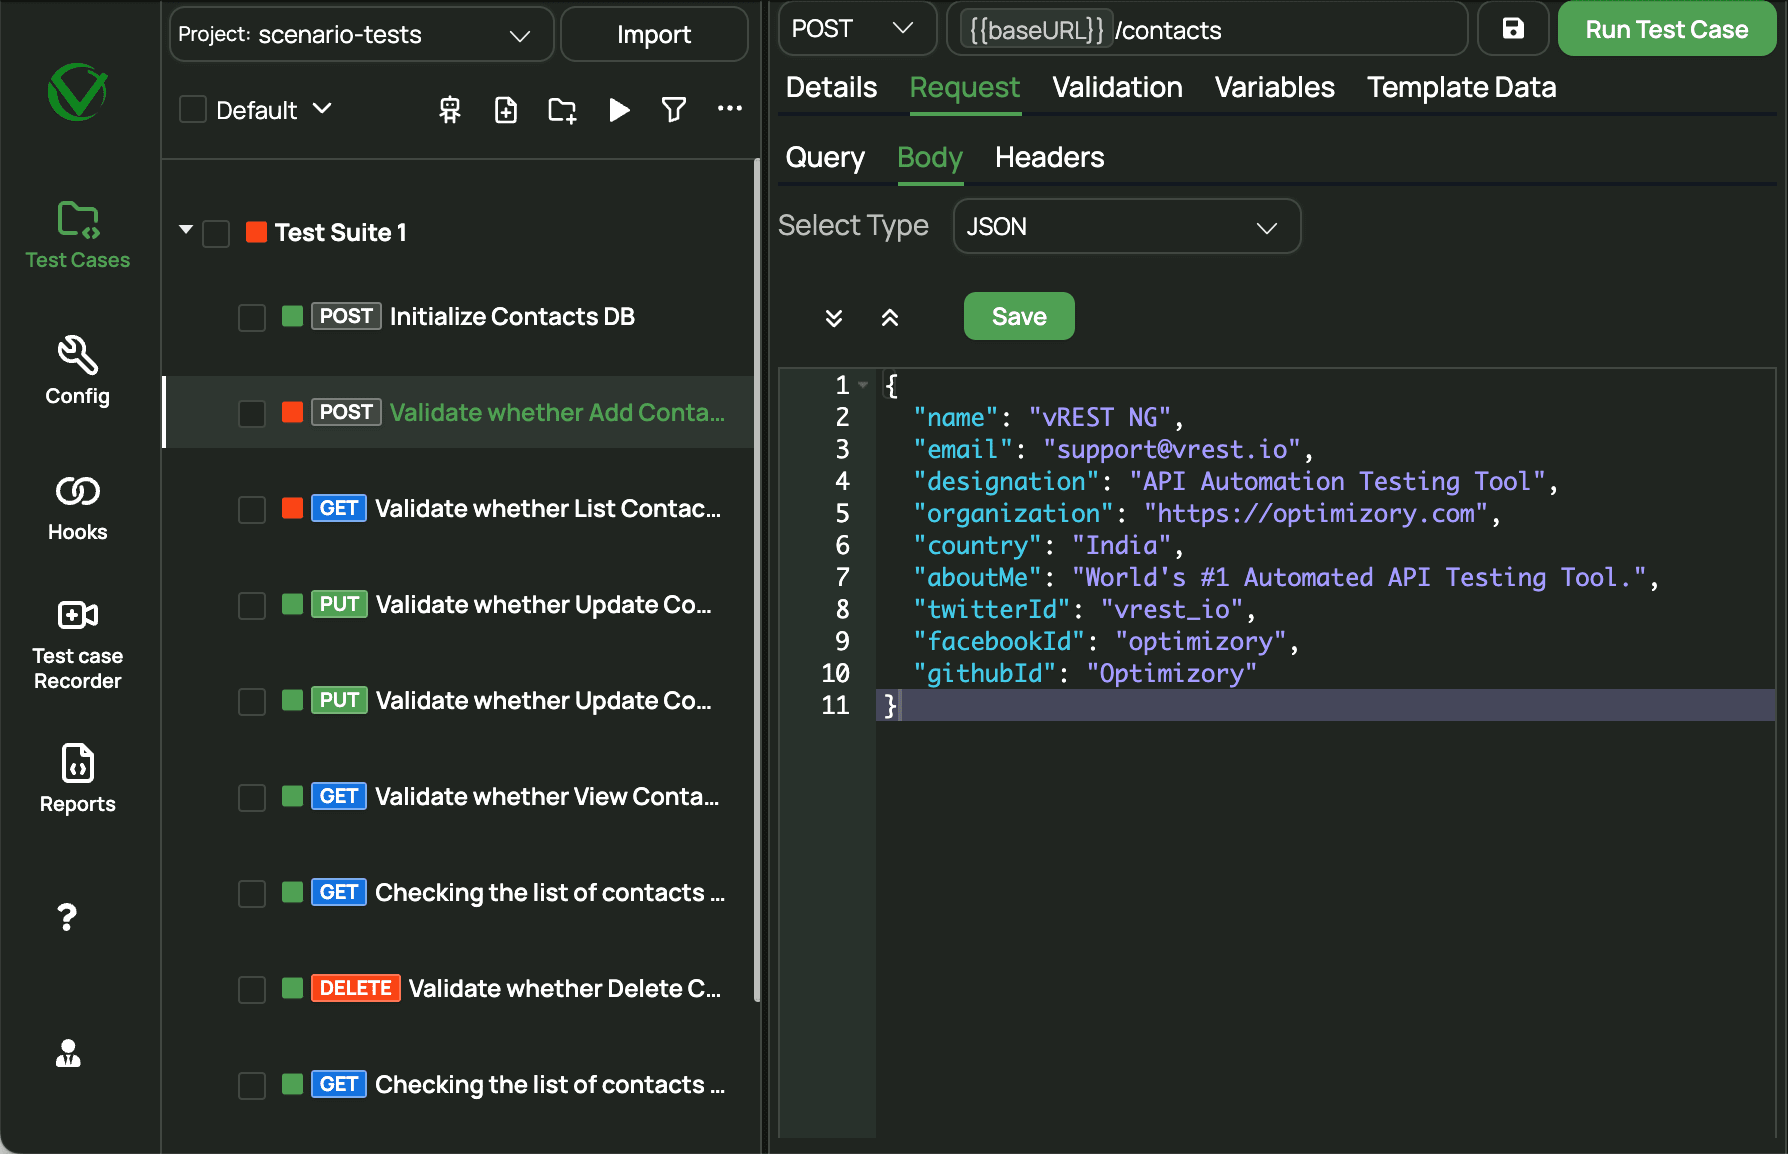The width and height of the screenshot is (1788, 1154).
Task: Check the DELETE test case checkbox
Action: pos(252,989)
